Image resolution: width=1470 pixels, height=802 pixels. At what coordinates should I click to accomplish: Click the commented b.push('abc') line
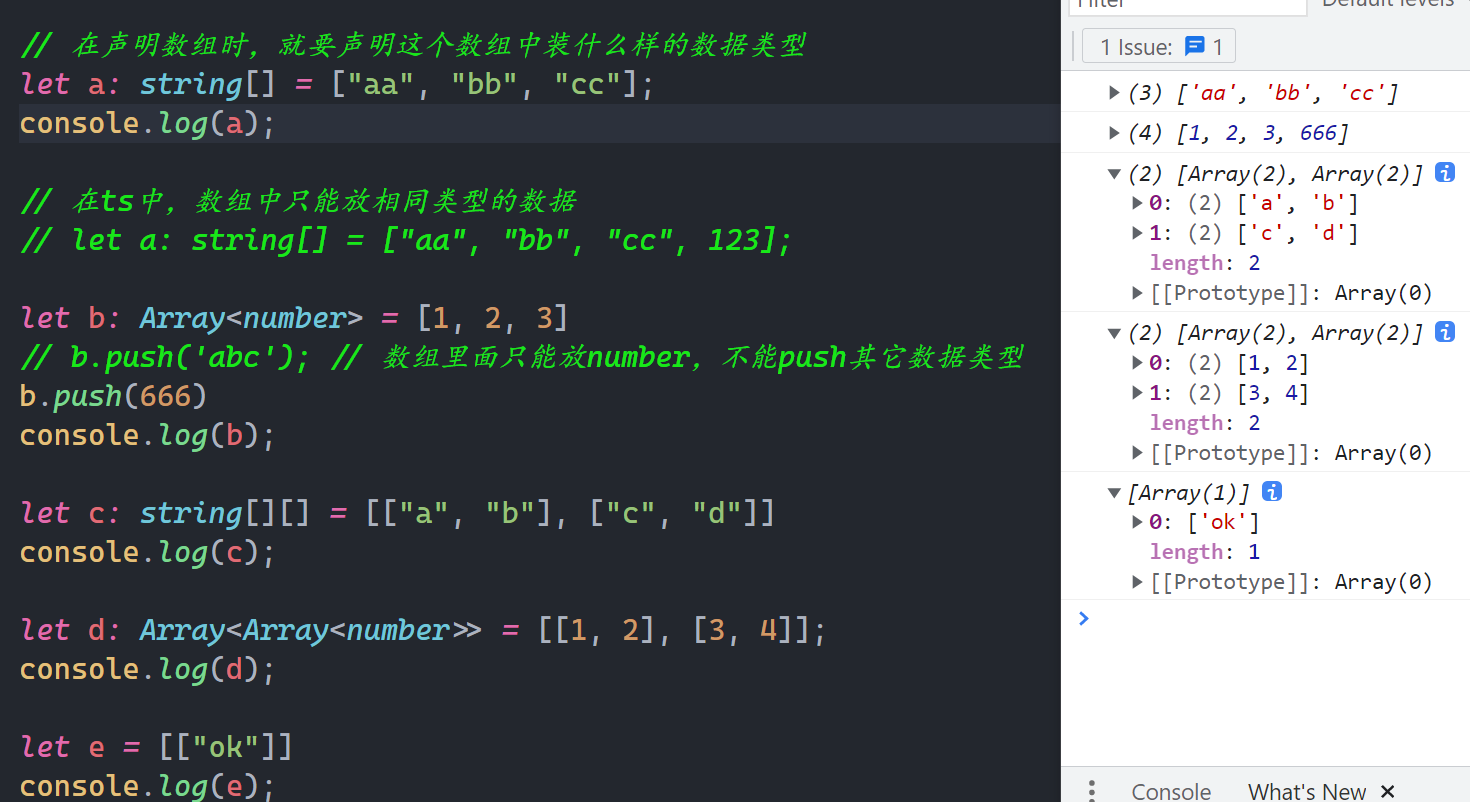point(521,357)
